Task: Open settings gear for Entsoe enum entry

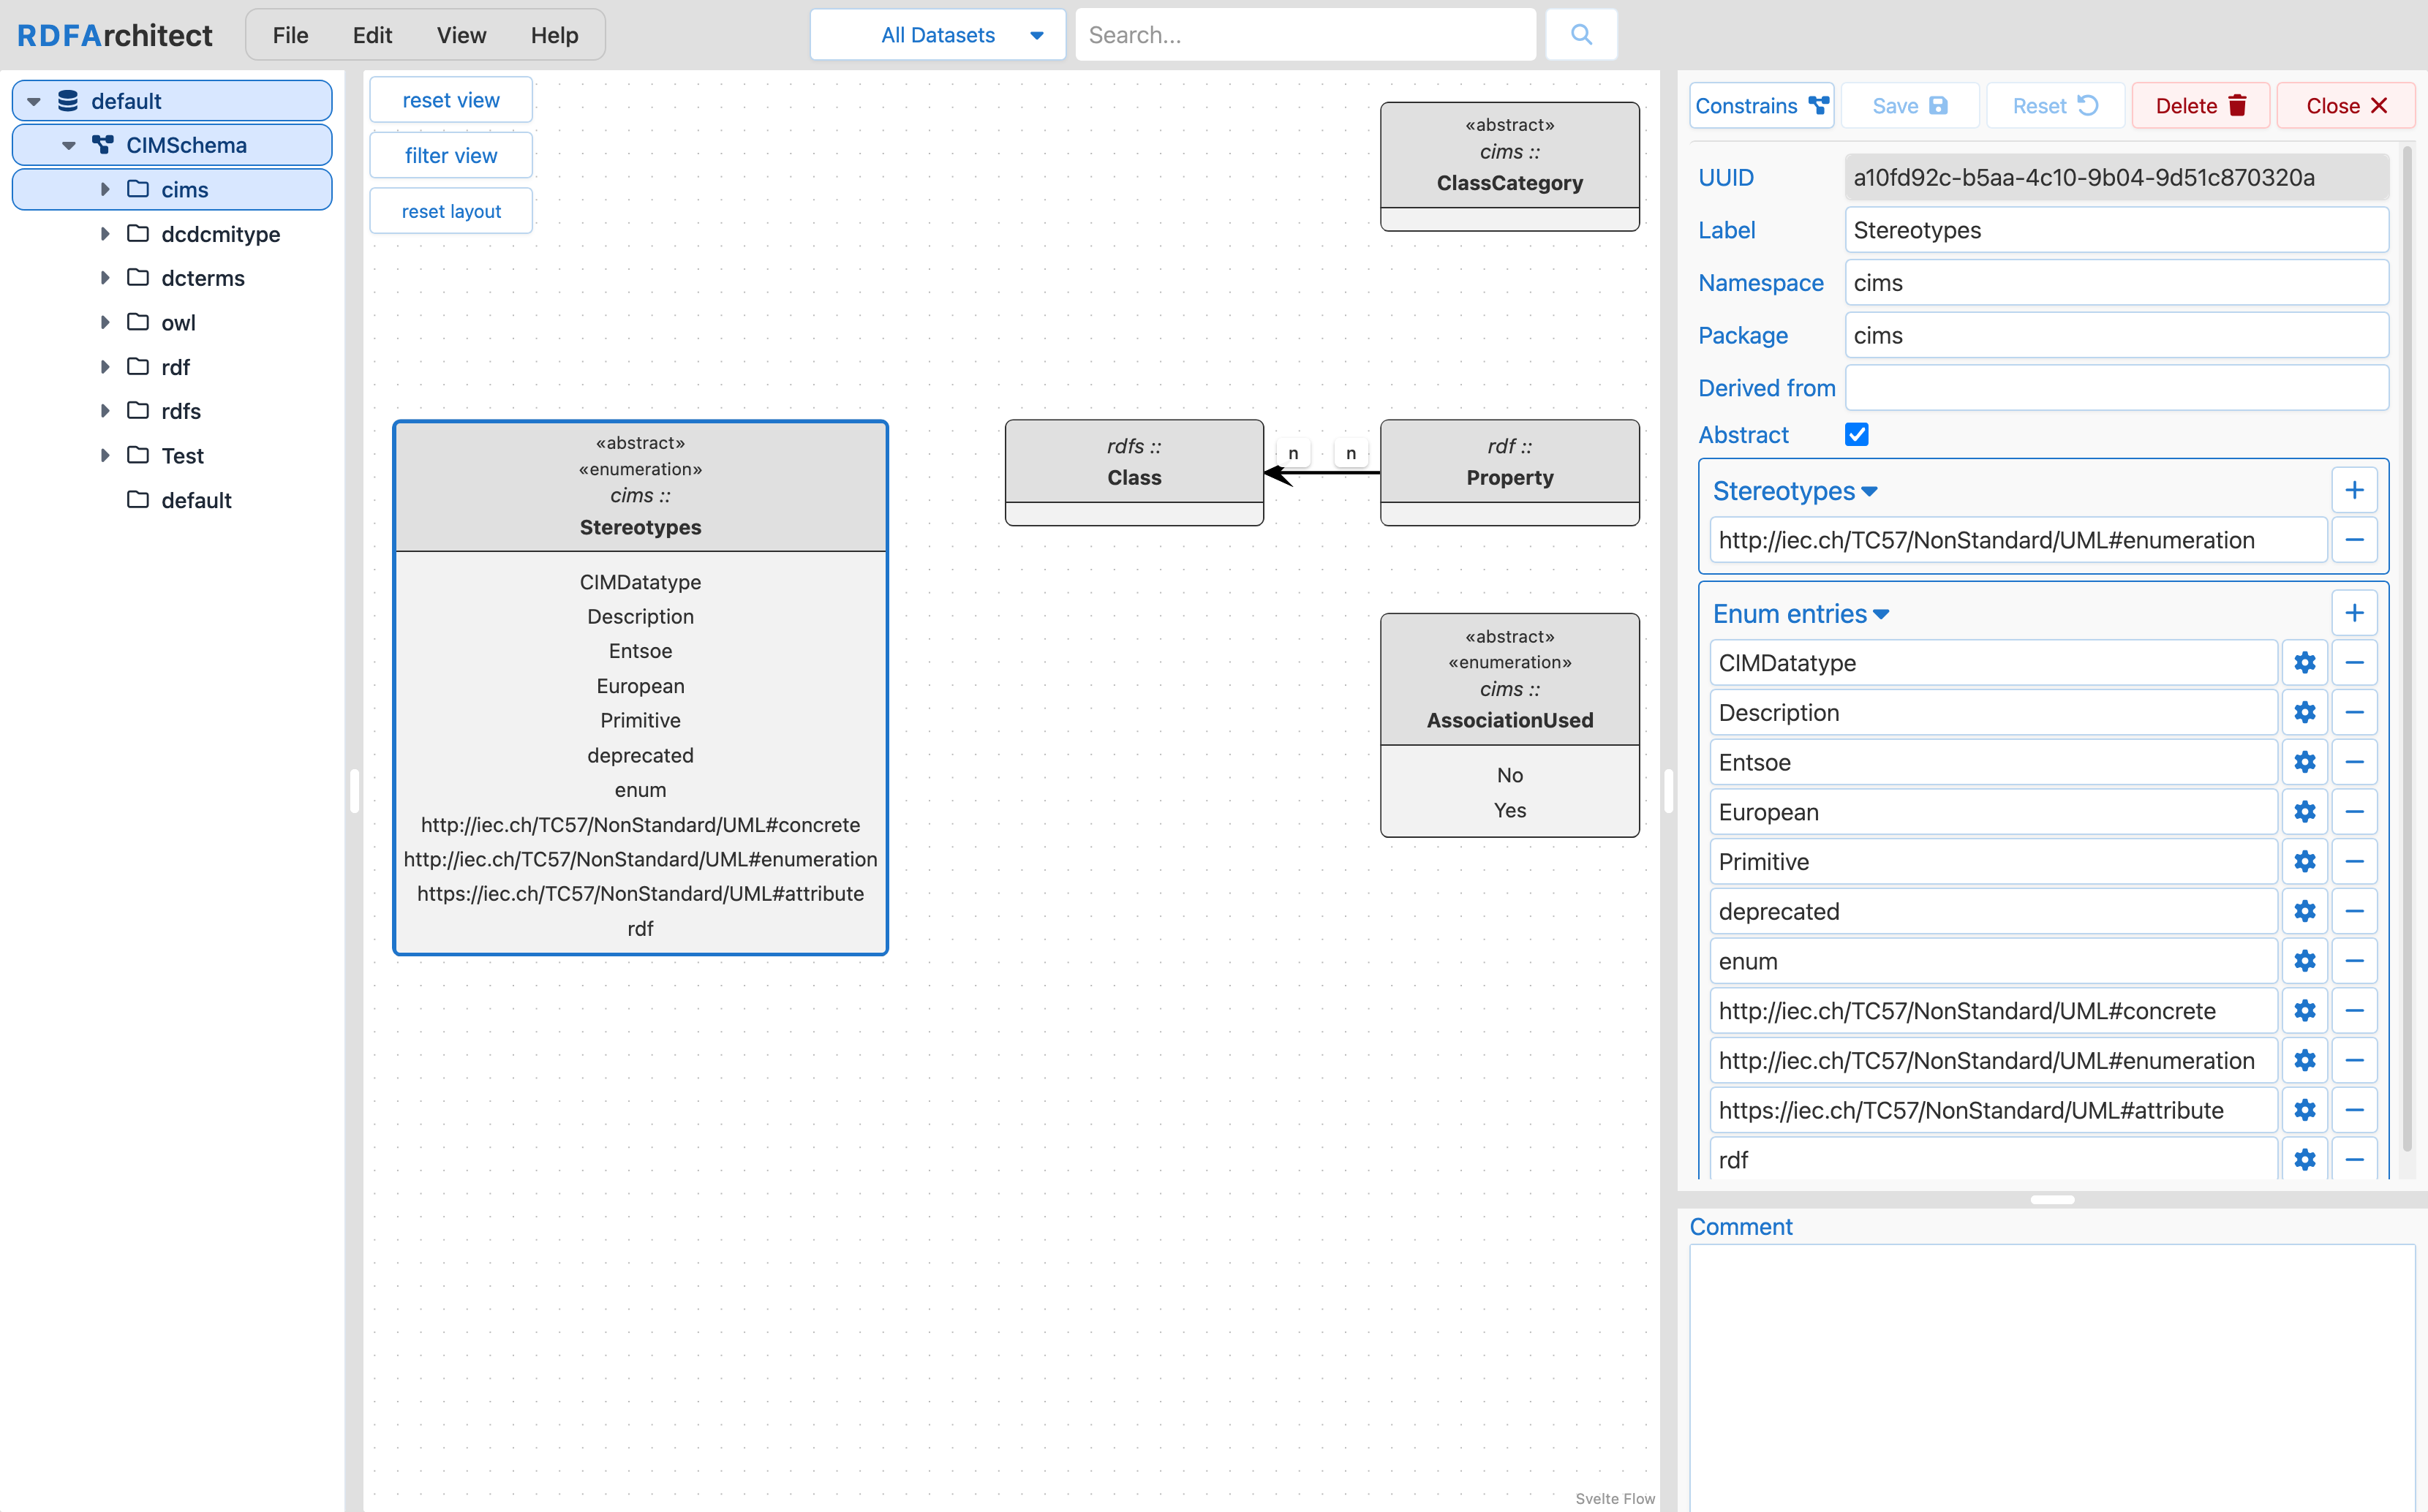Action: click(x=2304, y=762)
